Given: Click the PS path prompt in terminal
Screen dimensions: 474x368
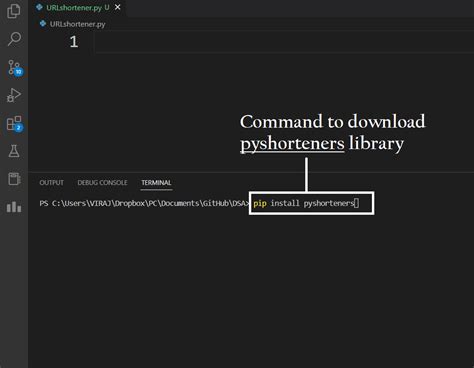Looking at the screenshot, I should point(144,203).
